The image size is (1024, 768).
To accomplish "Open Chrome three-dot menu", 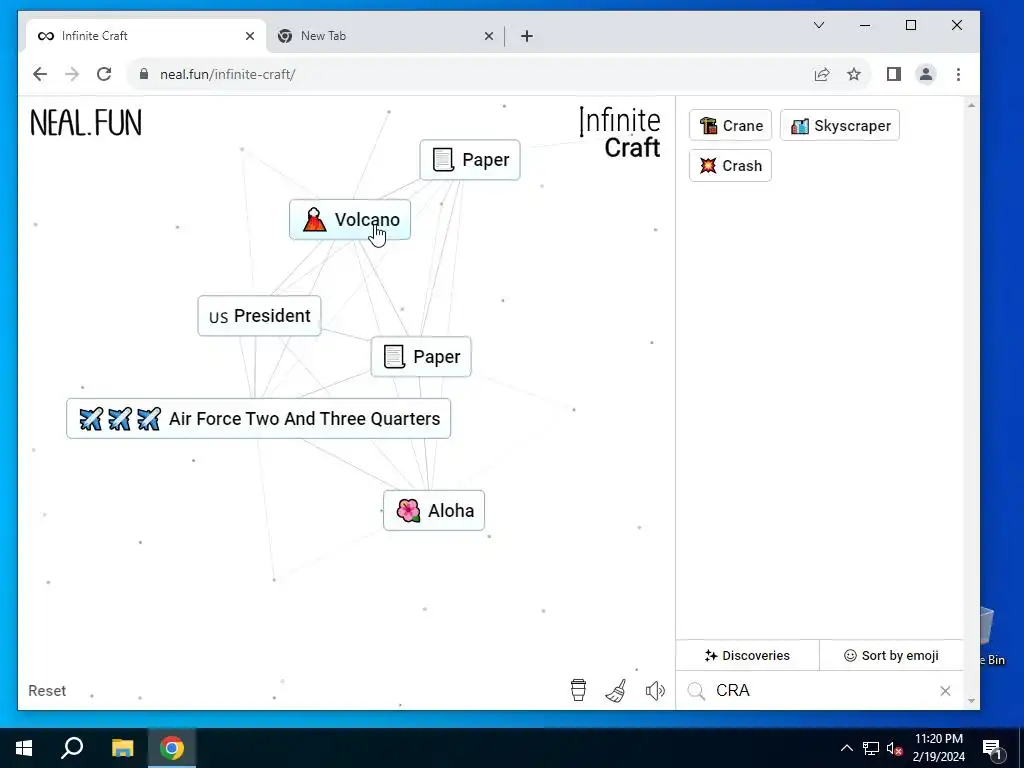I will (958, 74).
